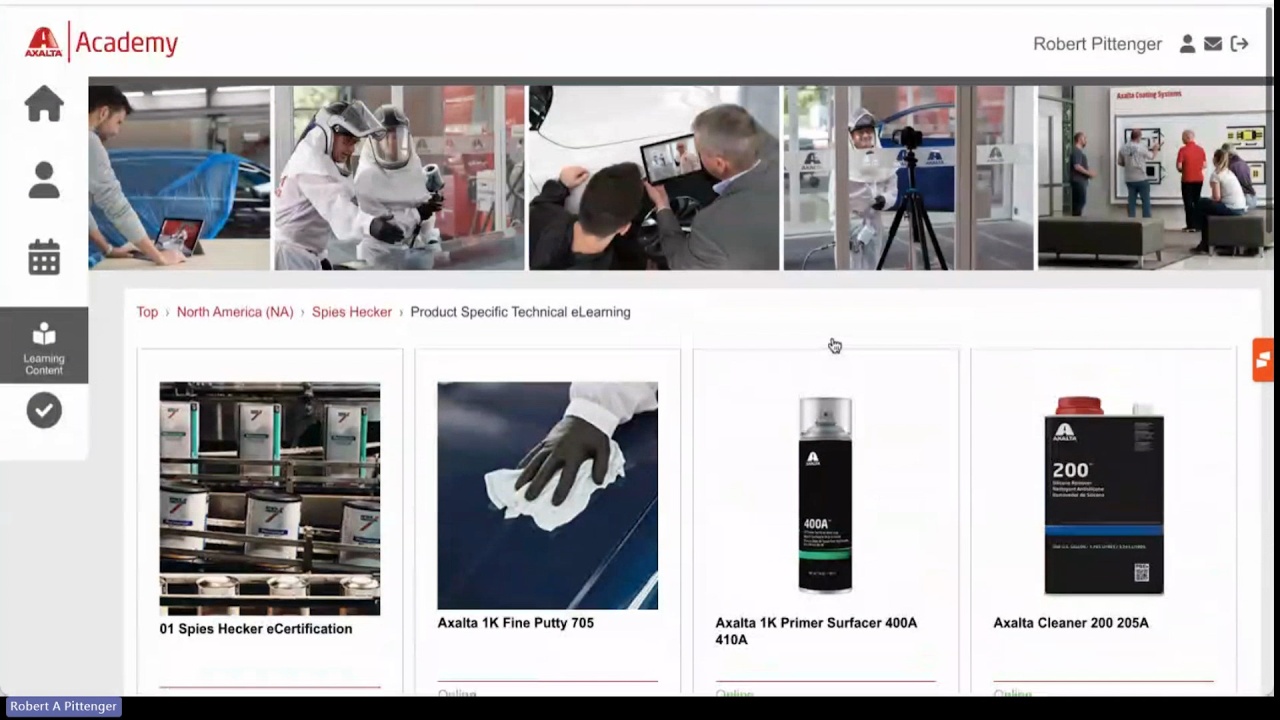Viewport: 1280px width, 720px height.
Task: Click the logout arrow icon in the header
Action: pos(1240,44)
